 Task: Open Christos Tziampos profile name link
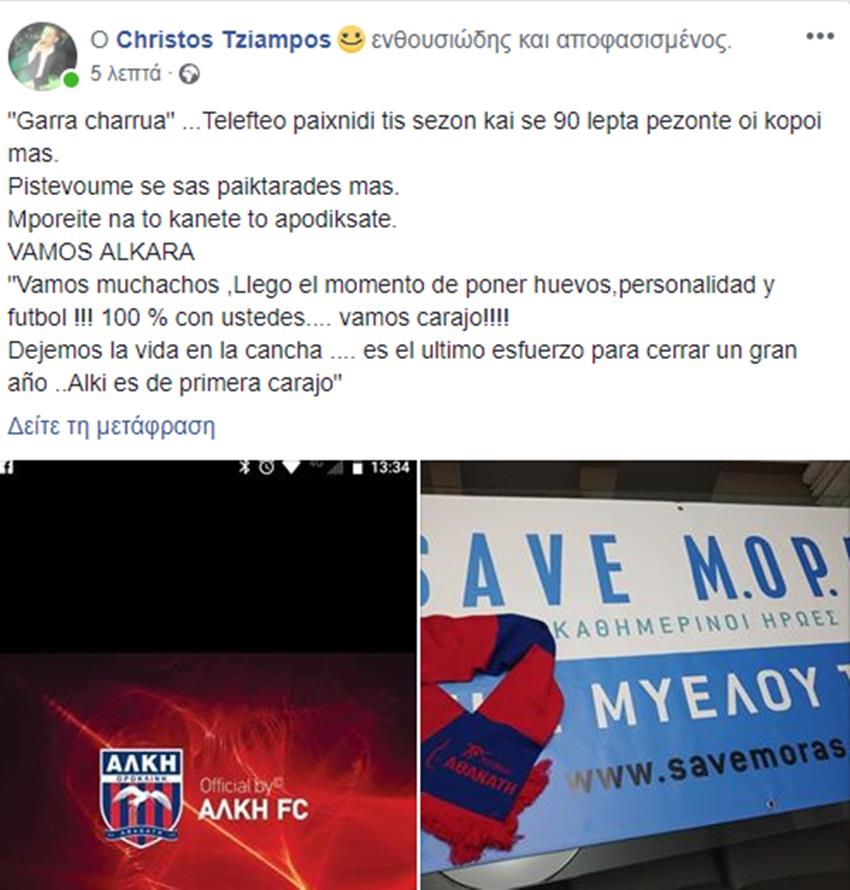223,40
